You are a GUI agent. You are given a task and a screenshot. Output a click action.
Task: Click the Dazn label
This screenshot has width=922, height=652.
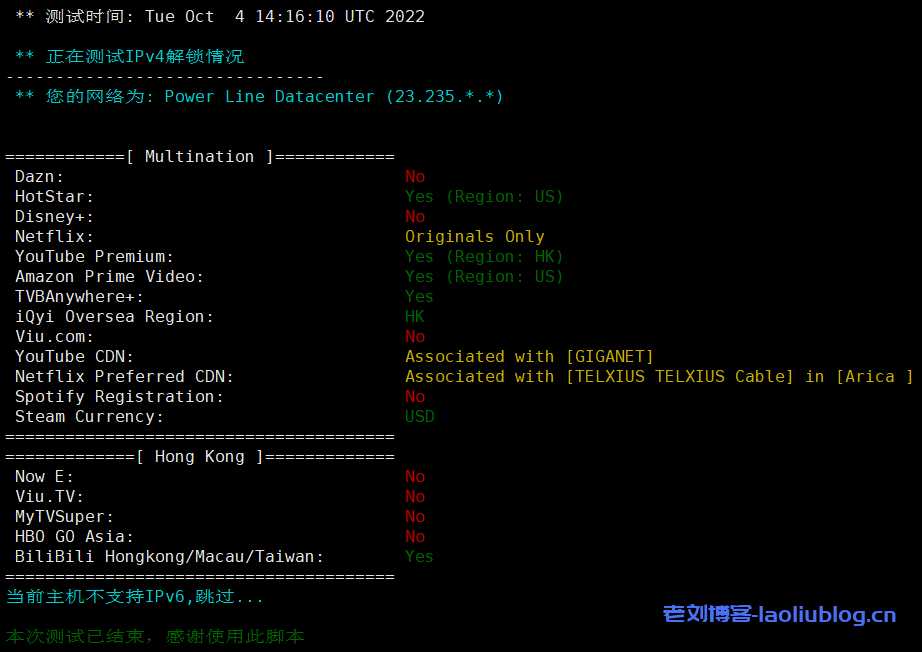point(40,176)
